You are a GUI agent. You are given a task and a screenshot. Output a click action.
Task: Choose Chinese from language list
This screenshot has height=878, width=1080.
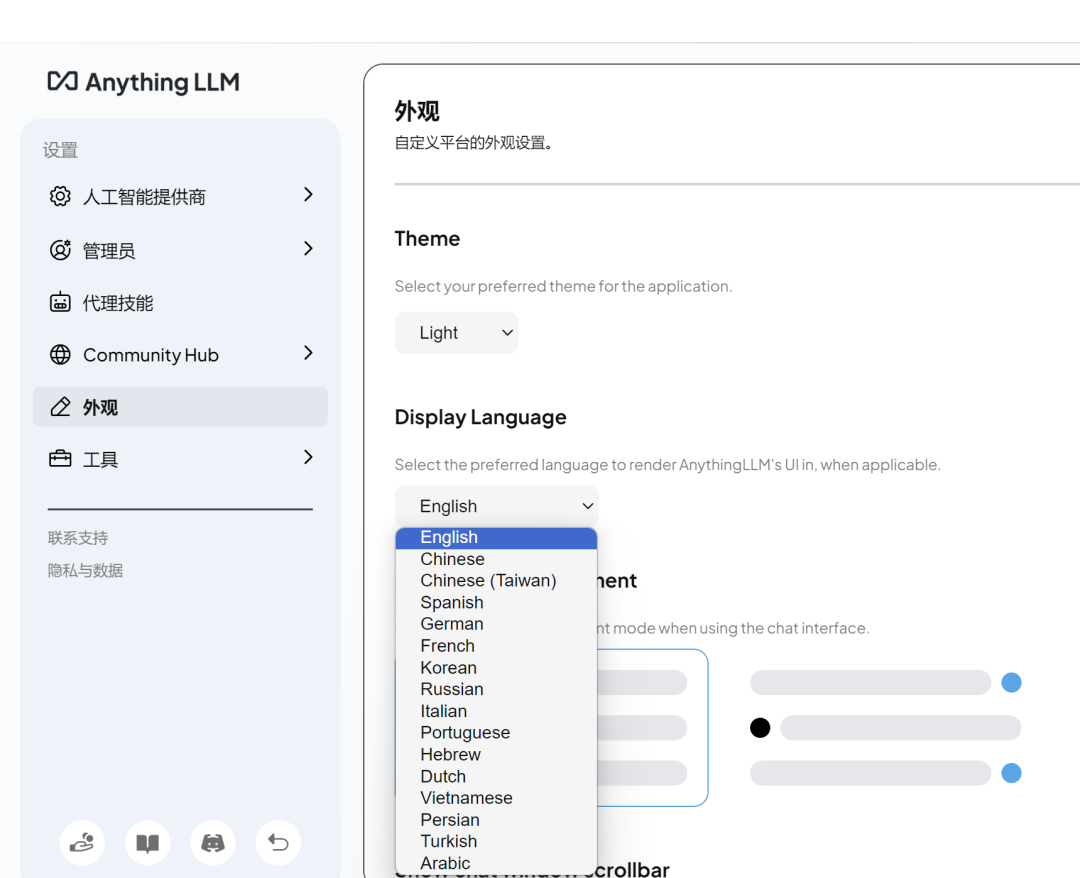(x=496, y=559)
